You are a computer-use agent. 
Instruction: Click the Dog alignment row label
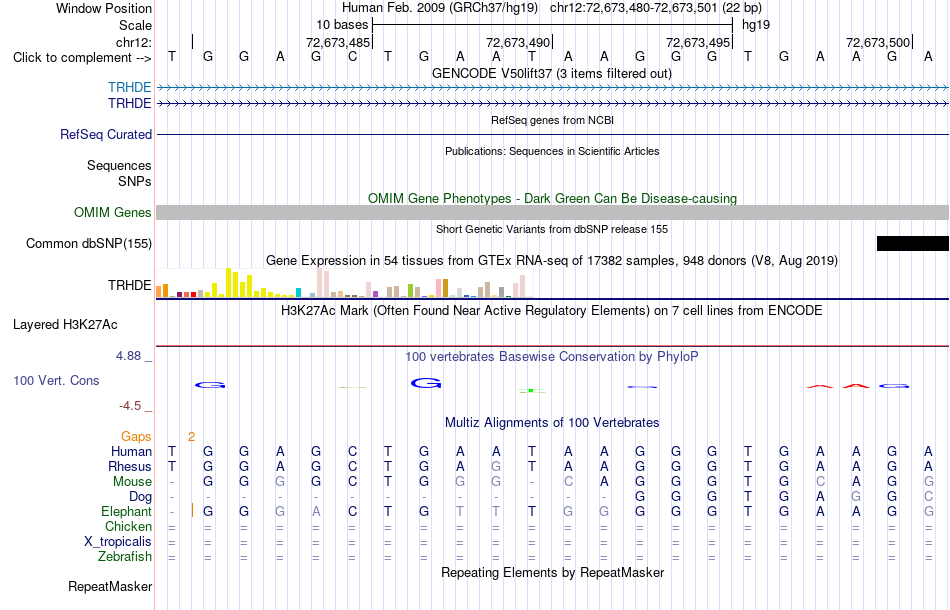(141, 497)
